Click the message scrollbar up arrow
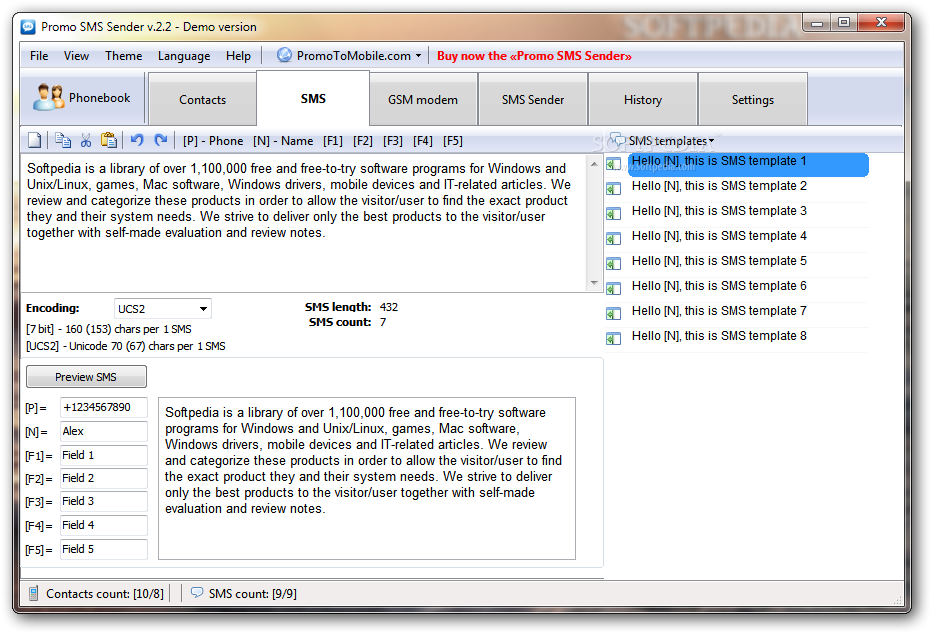 coord(594,163)
